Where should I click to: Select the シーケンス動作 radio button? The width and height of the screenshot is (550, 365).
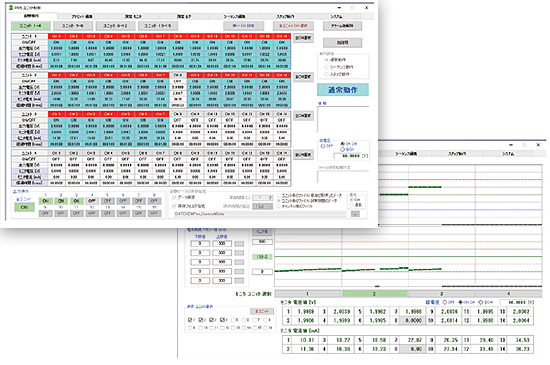click(x=327, y=67)
